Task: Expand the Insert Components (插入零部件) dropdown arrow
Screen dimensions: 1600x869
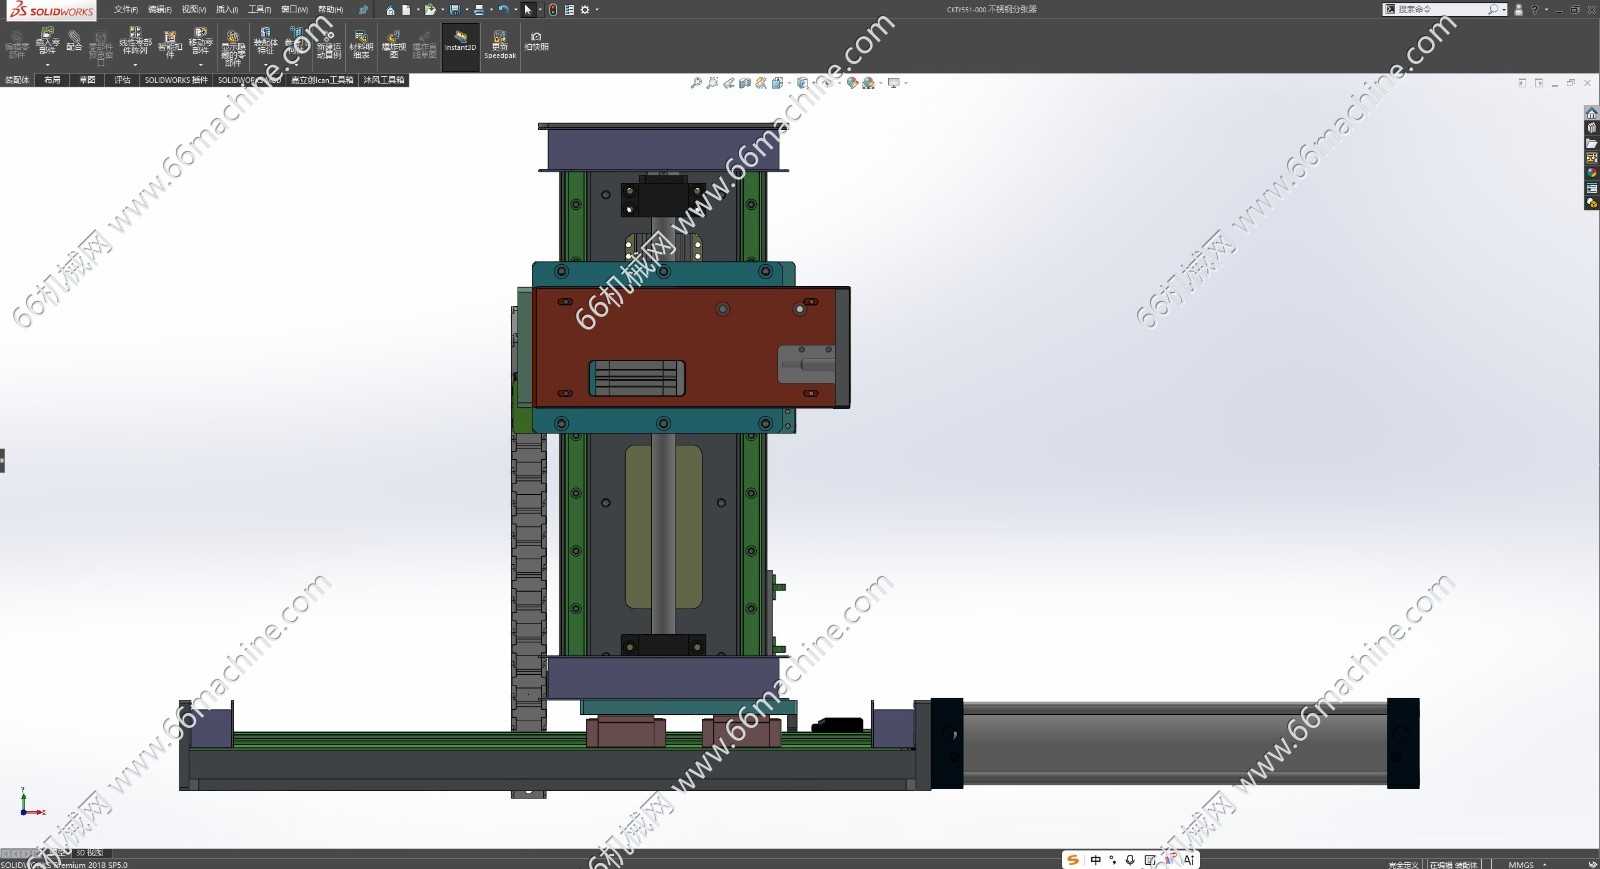Action: coord(47,66)
